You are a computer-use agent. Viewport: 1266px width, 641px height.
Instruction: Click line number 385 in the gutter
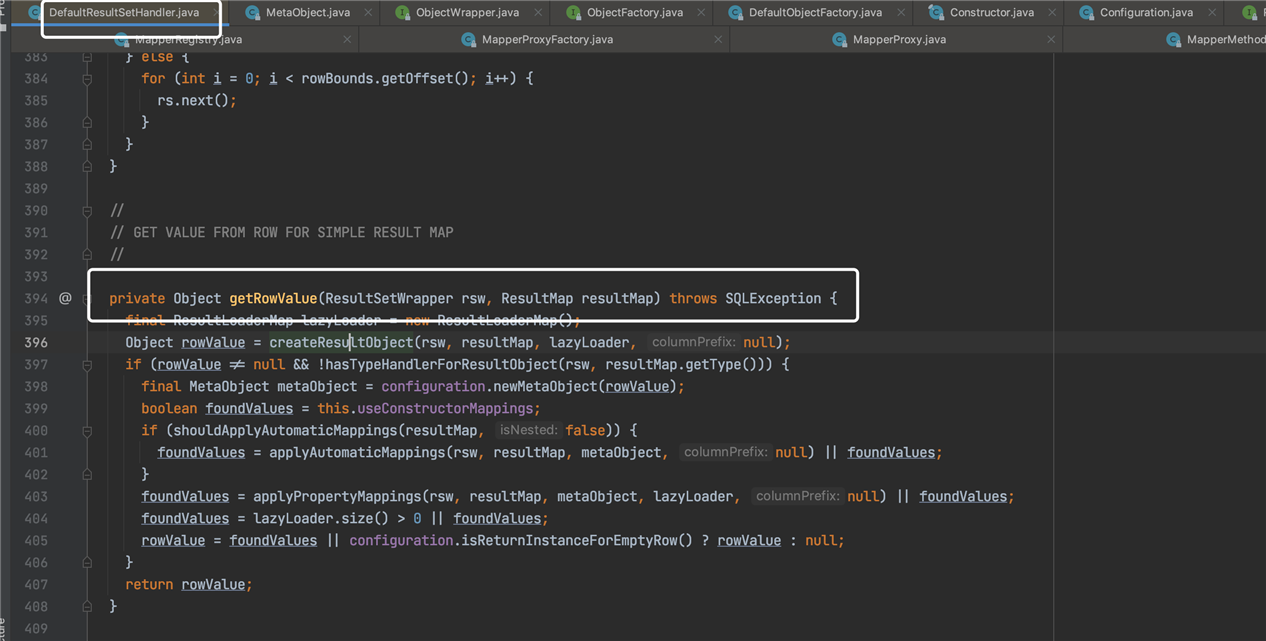pos(36,100)
